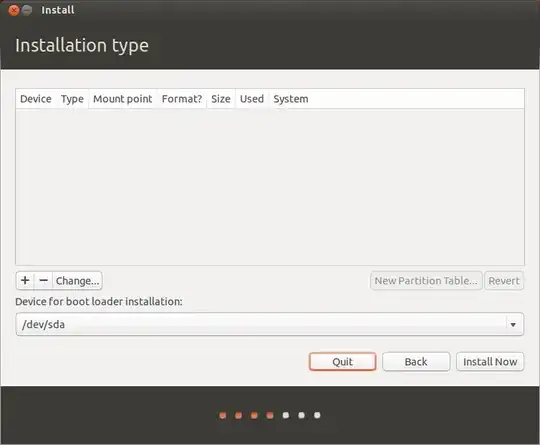Start installation with Install Now
Image resolution: width=540 pixels, height=445 pixels.
click(490, 362)
